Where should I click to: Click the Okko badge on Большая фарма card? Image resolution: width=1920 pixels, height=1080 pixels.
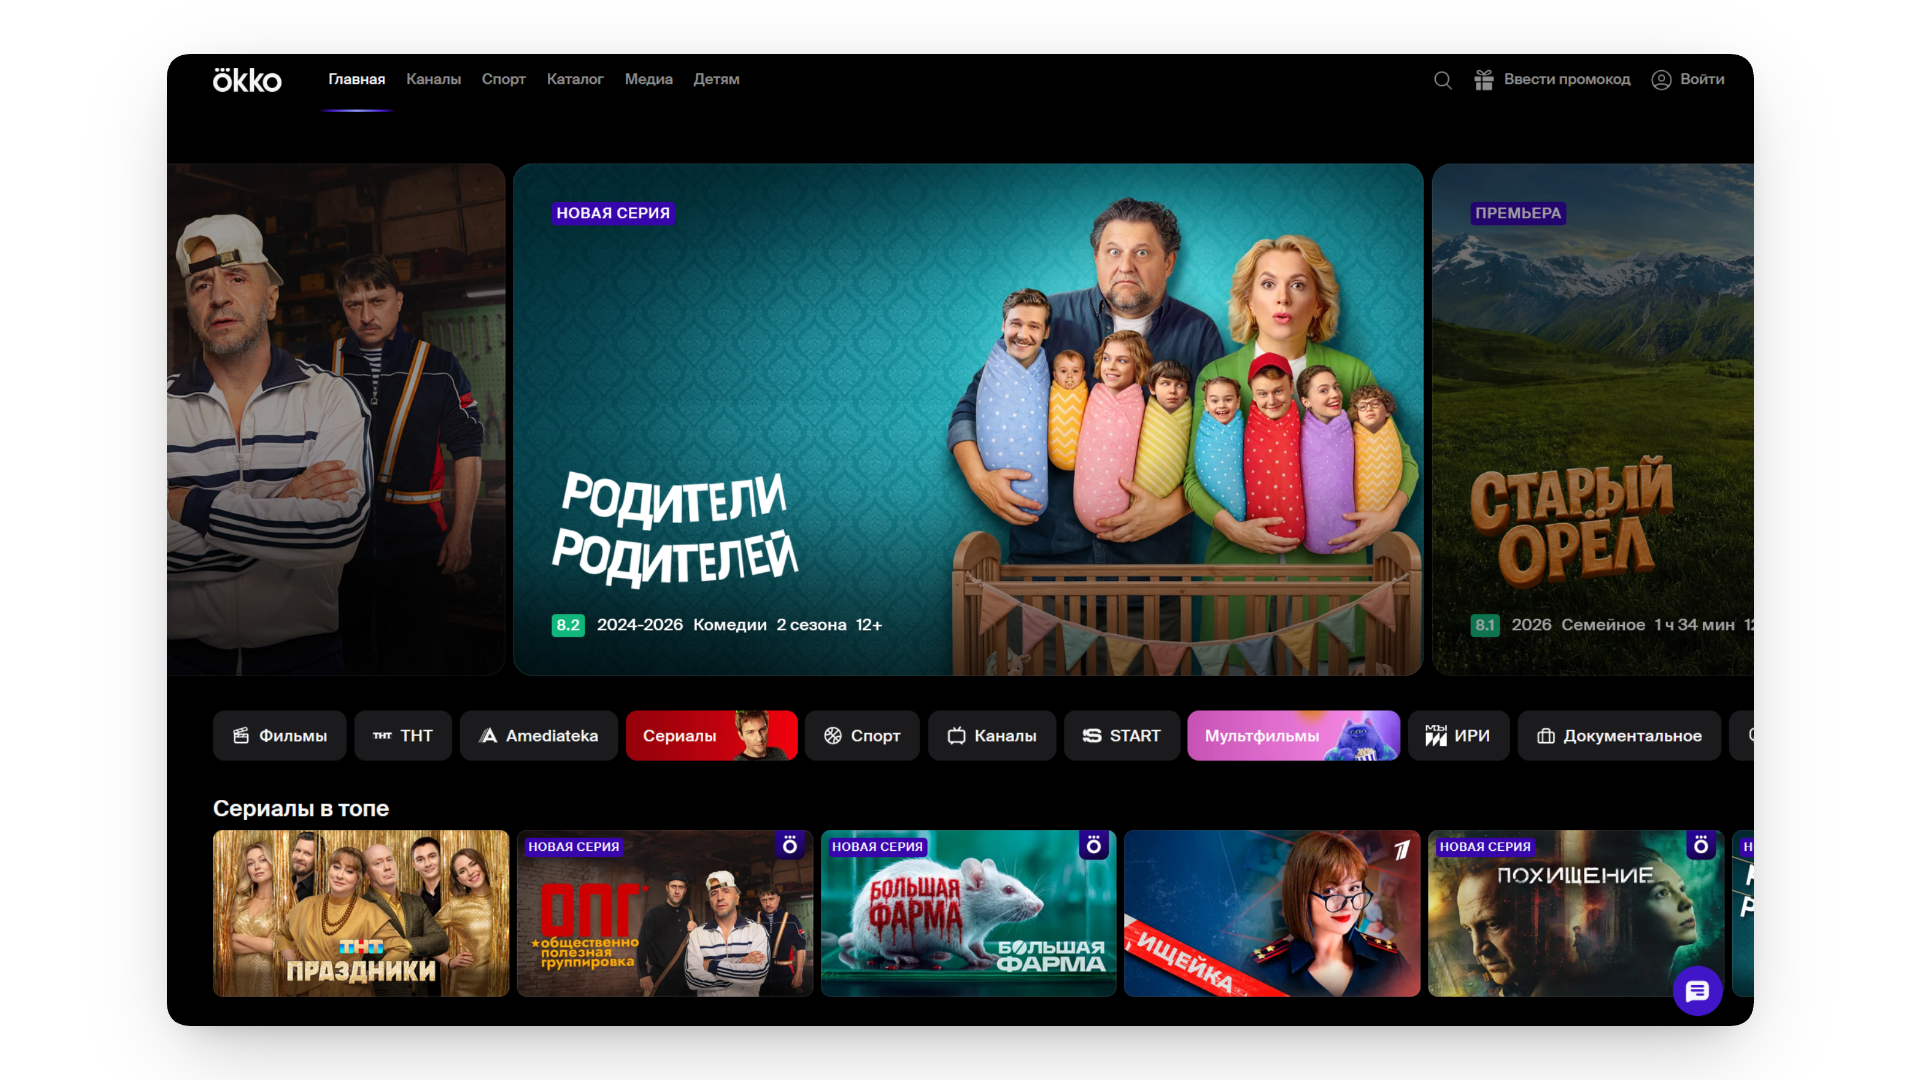click(1094, 845)
